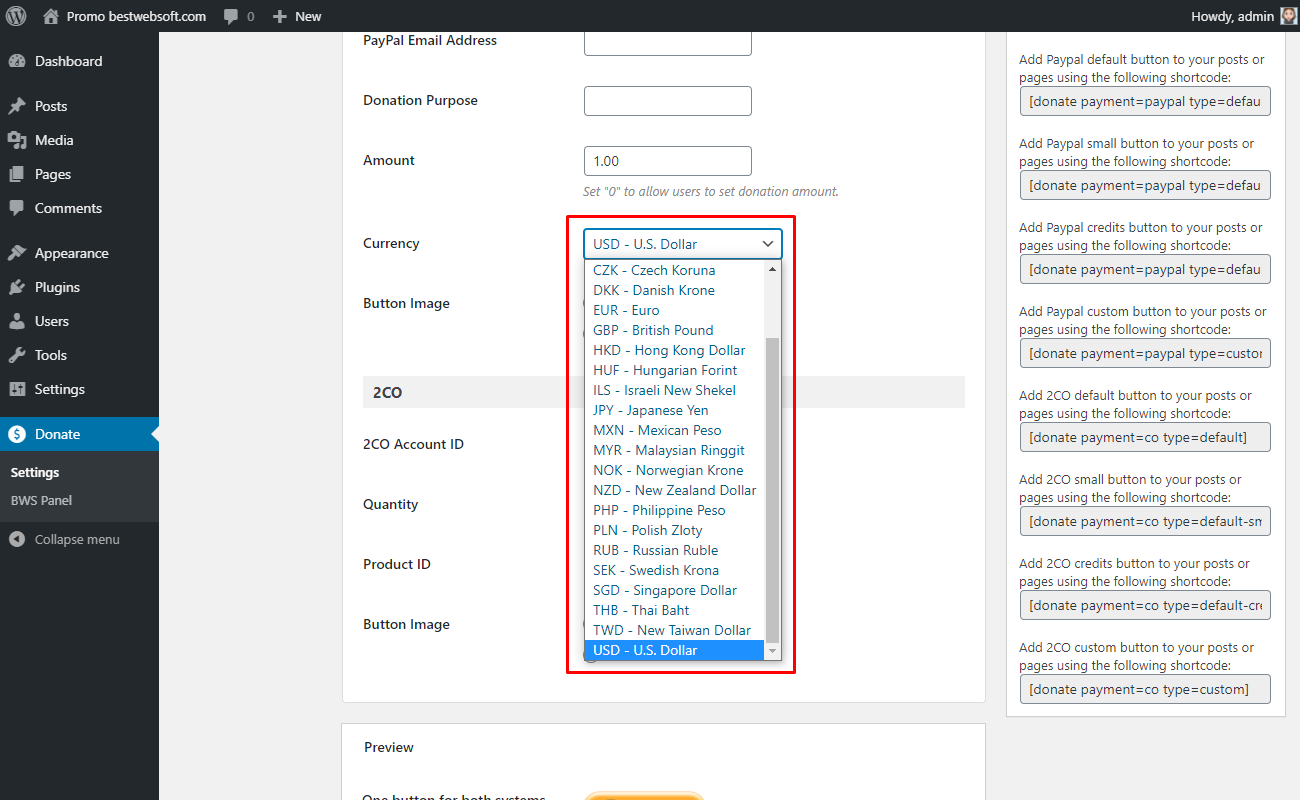Screen dimensions: 1300x800
Task: Select Paypal small button shortcode field
Action: tap(1145, 185)
